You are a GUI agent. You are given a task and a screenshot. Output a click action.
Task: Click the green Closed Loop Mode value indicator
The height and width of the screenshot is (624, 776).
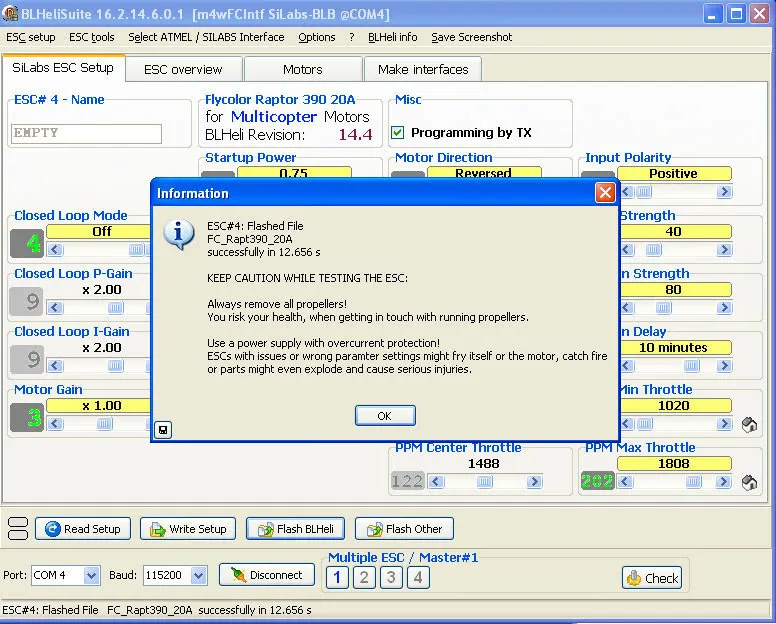[x=29, y=243]
